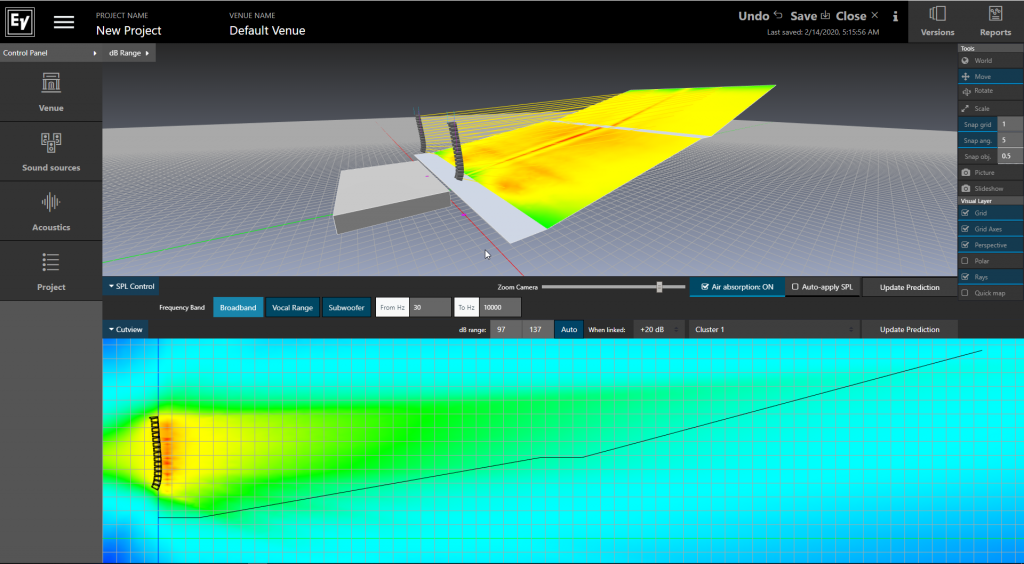Open the Venue section
This screenshot has height=564, width=1024.
[51, 92]
